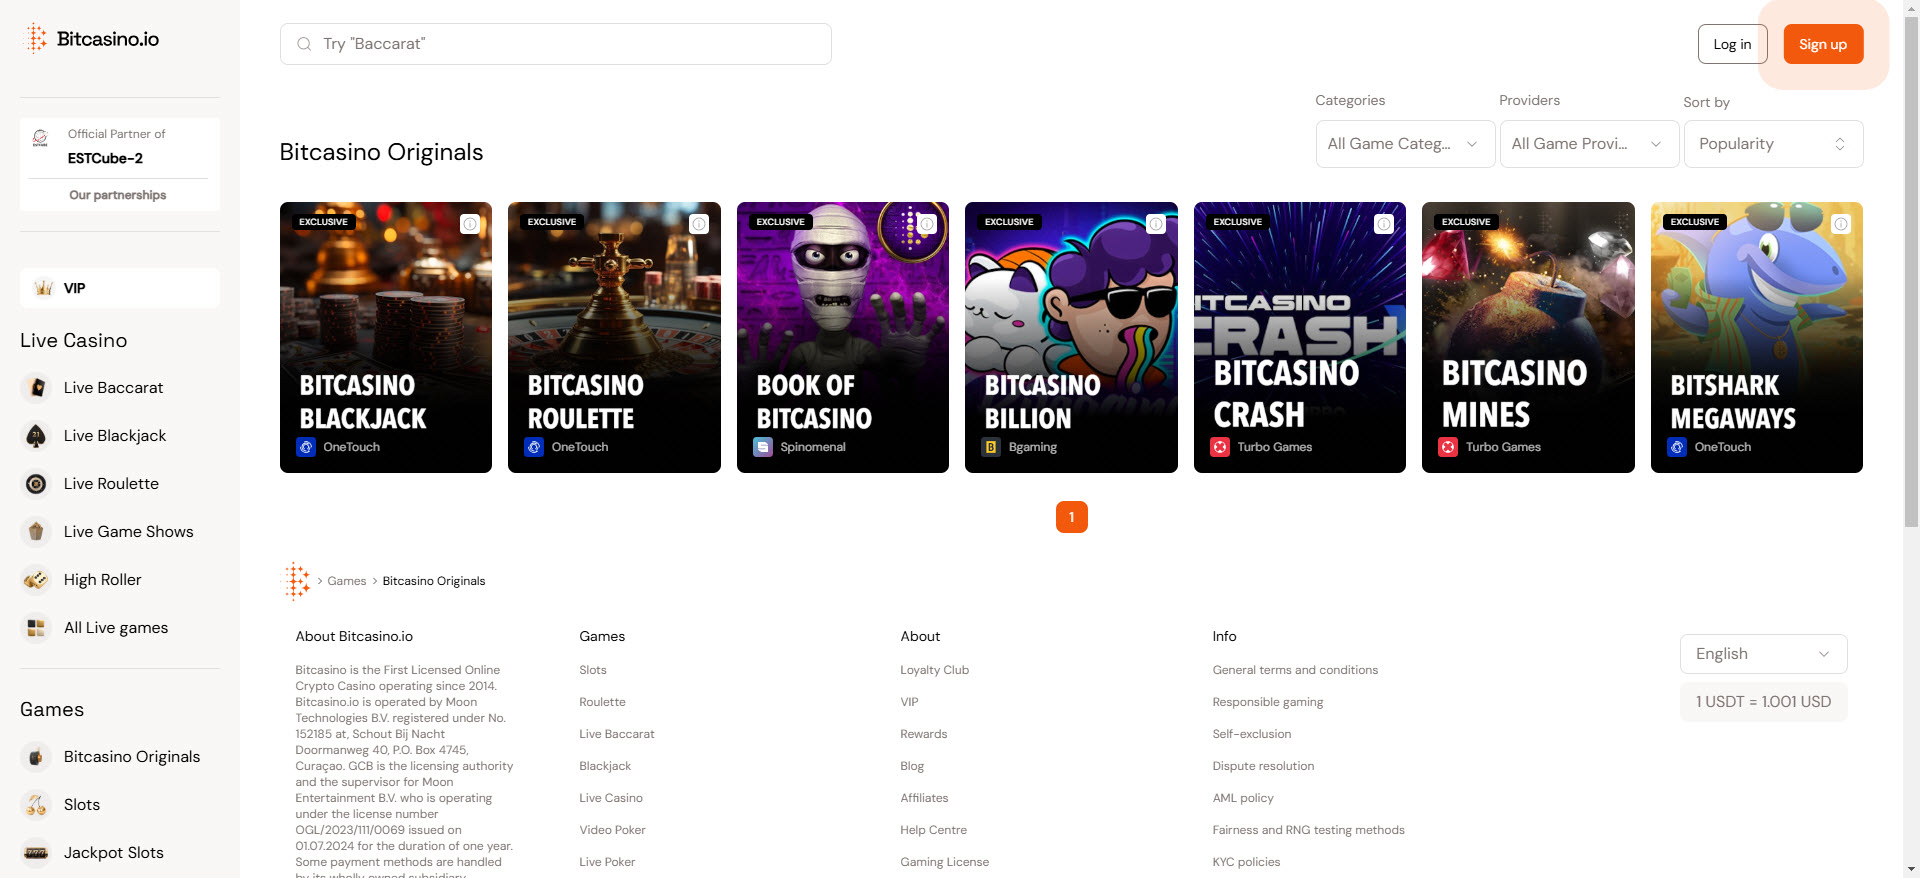Open the Popularity sort dropdown
1920x878 pixels.
point(1773,144)
